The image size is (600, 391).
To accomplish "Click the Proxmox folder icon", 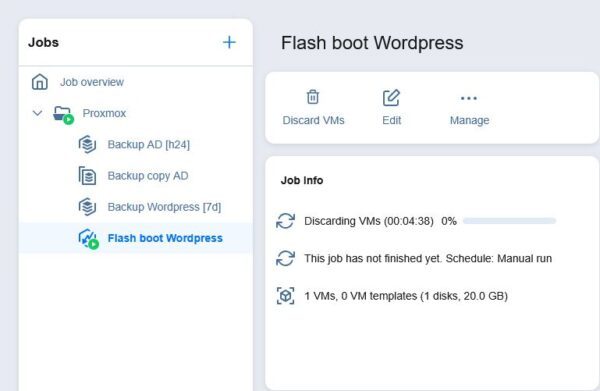I will [x=63, y=114].
